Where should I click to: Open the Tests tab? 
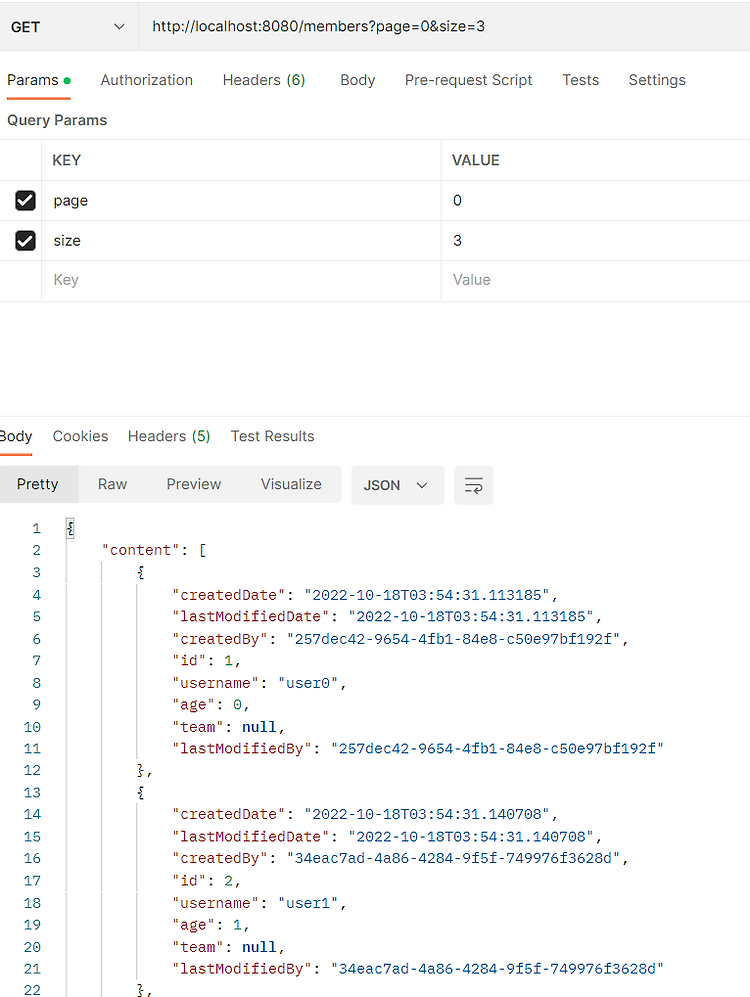(x=580, y=80)
